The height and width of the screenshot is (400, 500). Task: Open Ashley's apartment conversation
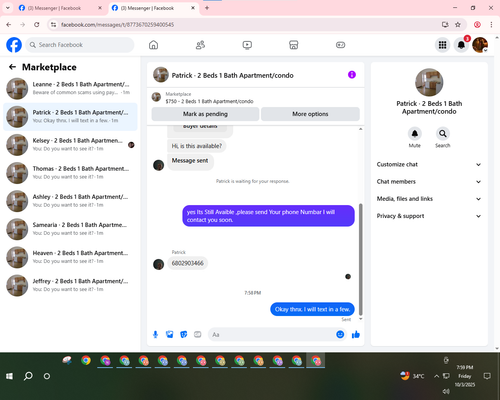[x=70, y=201]
